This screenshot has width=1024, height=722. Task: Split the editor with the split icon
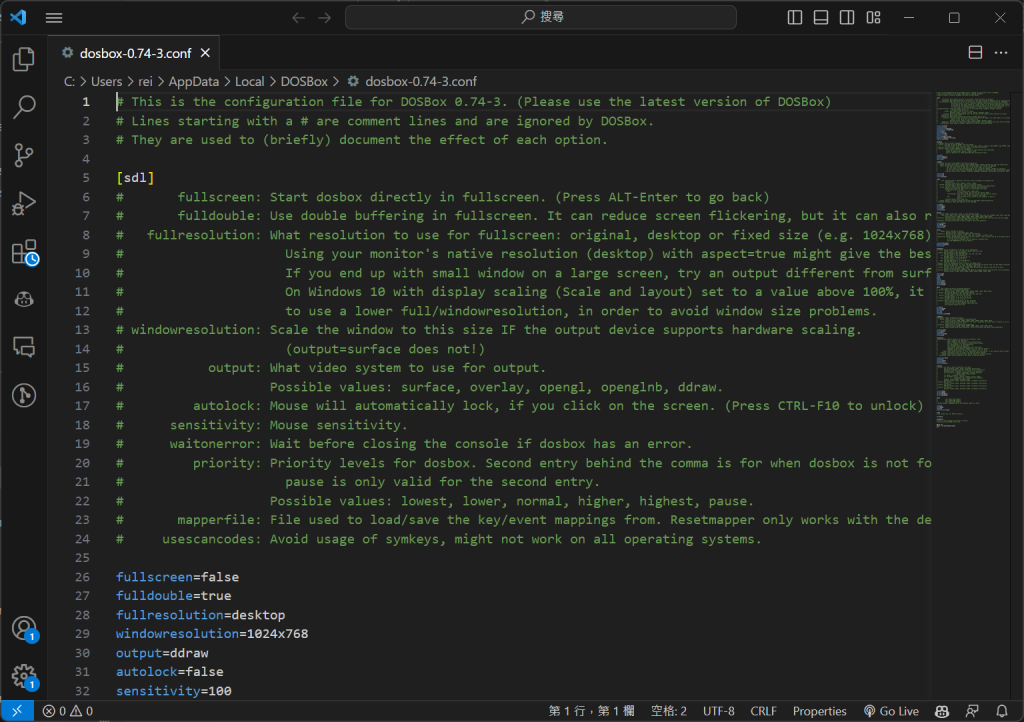[x=975, y=52]
